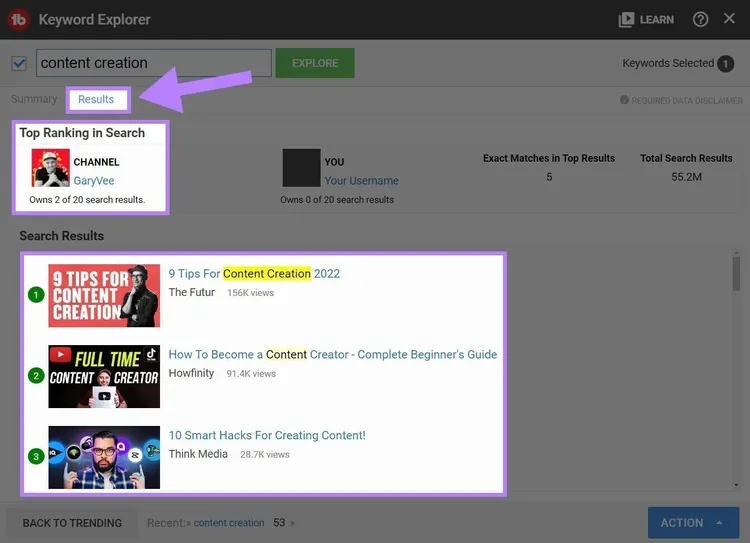Click the search results scrollbar thumb
Viewport: 750px width, 543px height.
pyautogui.click(x=736, y=274)
